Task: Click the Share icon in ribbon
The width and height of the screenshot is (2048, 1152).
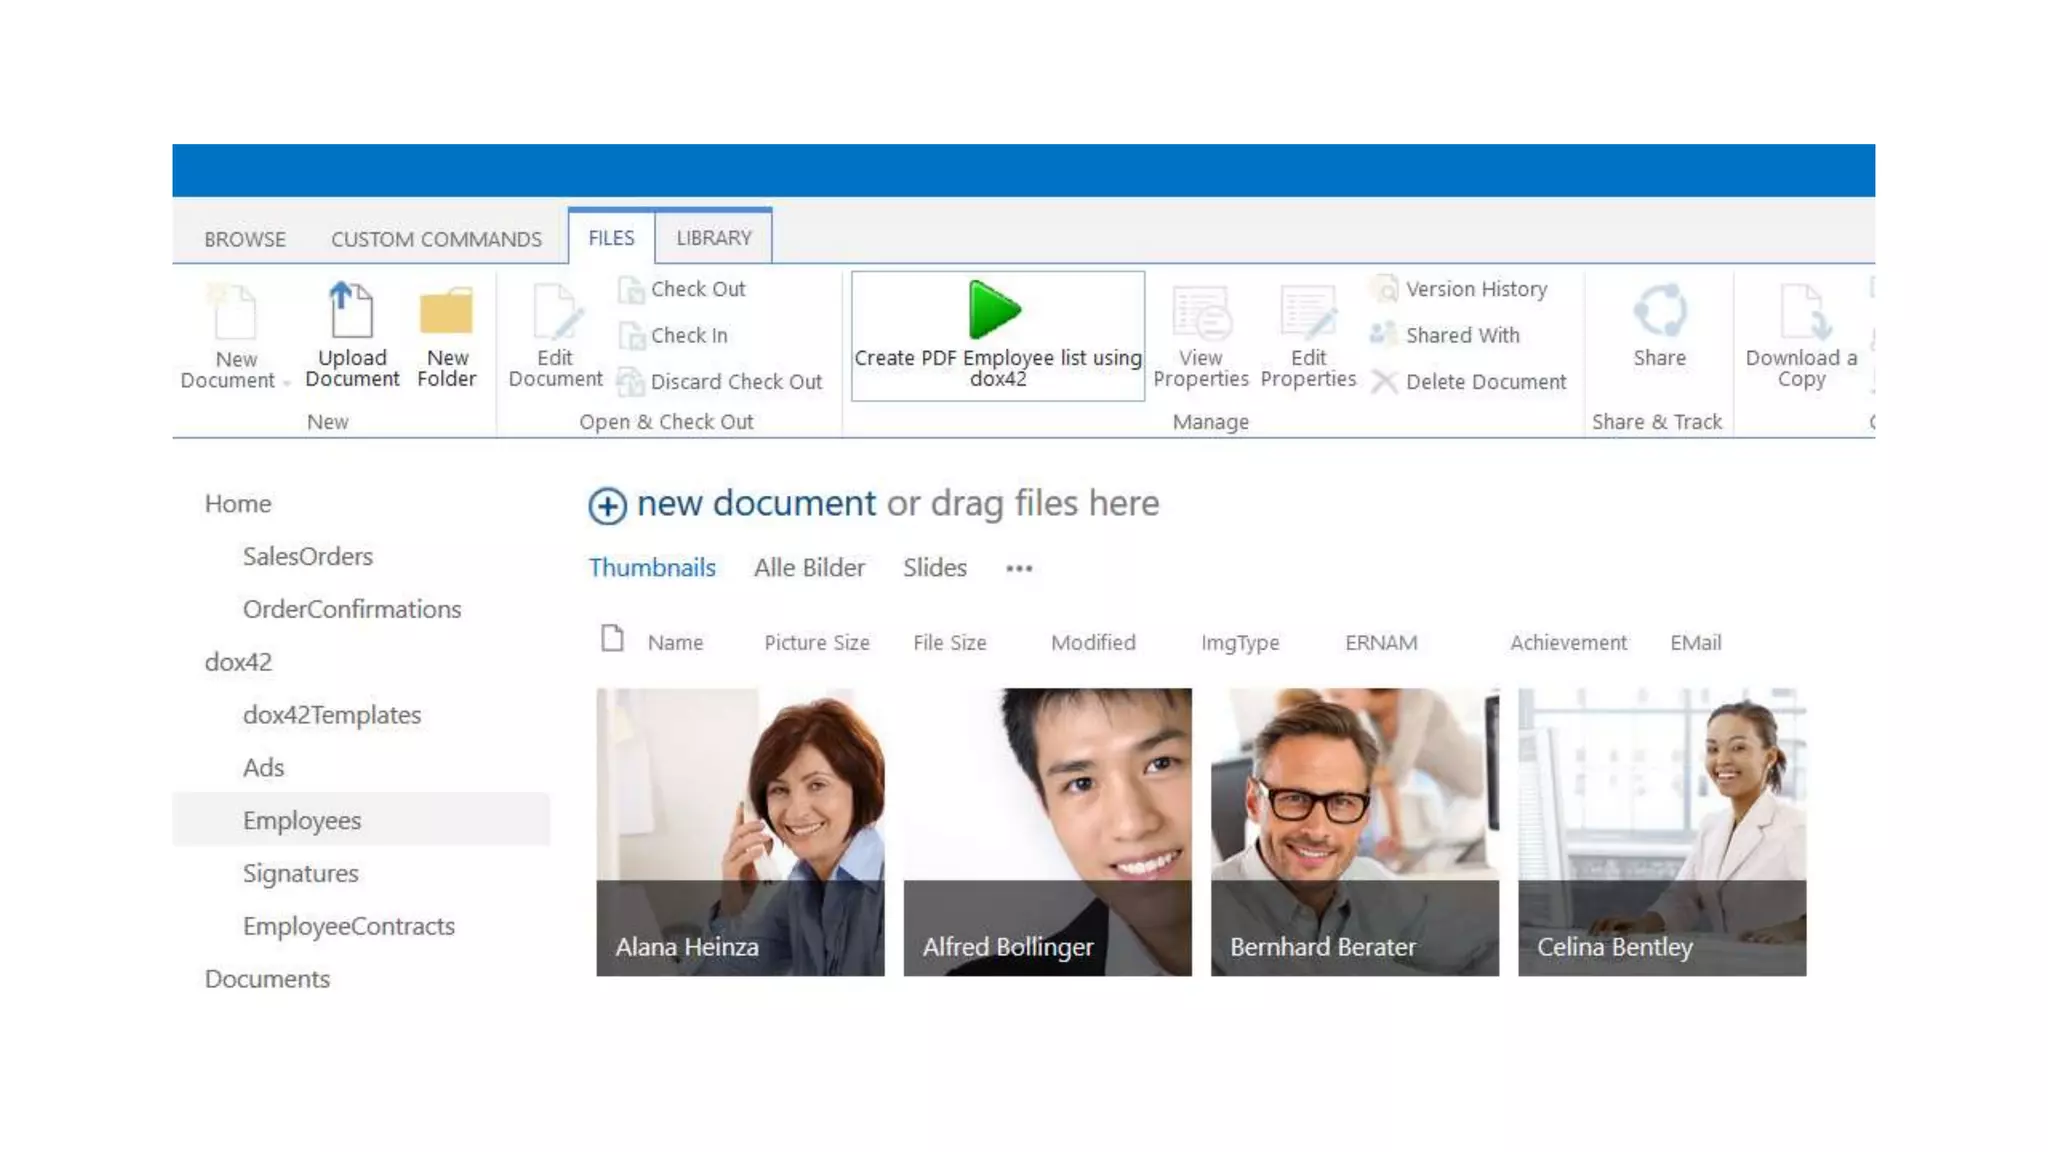Action: [1659, 311]
